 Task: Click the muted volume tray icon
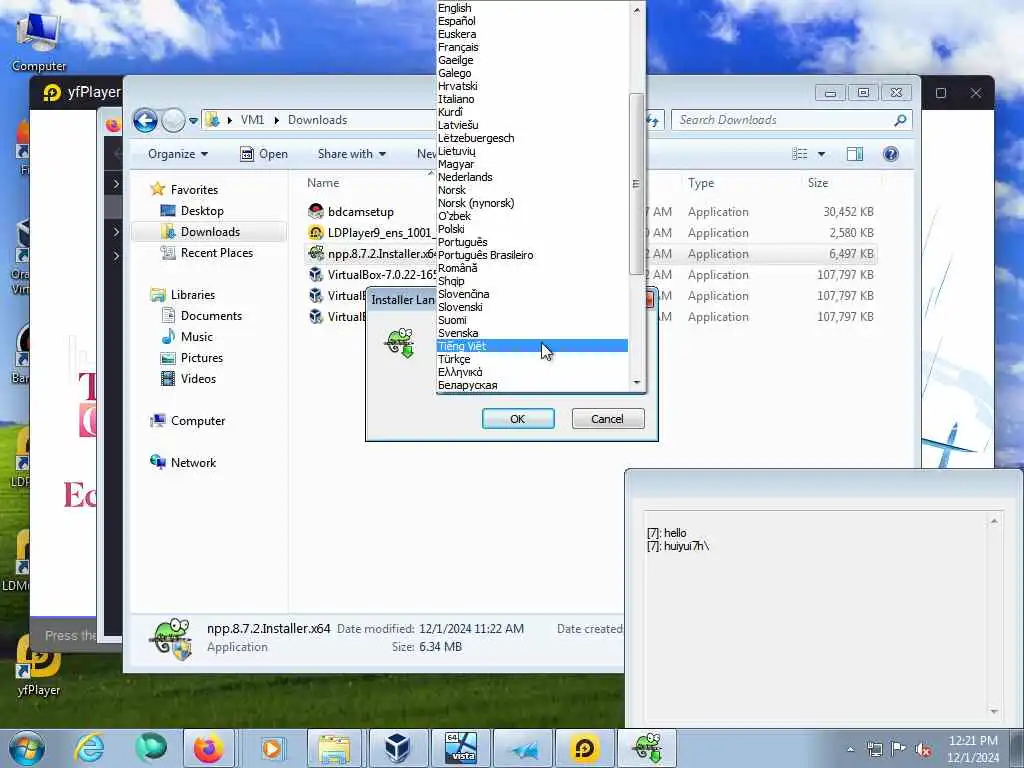(x=923, y=750)
